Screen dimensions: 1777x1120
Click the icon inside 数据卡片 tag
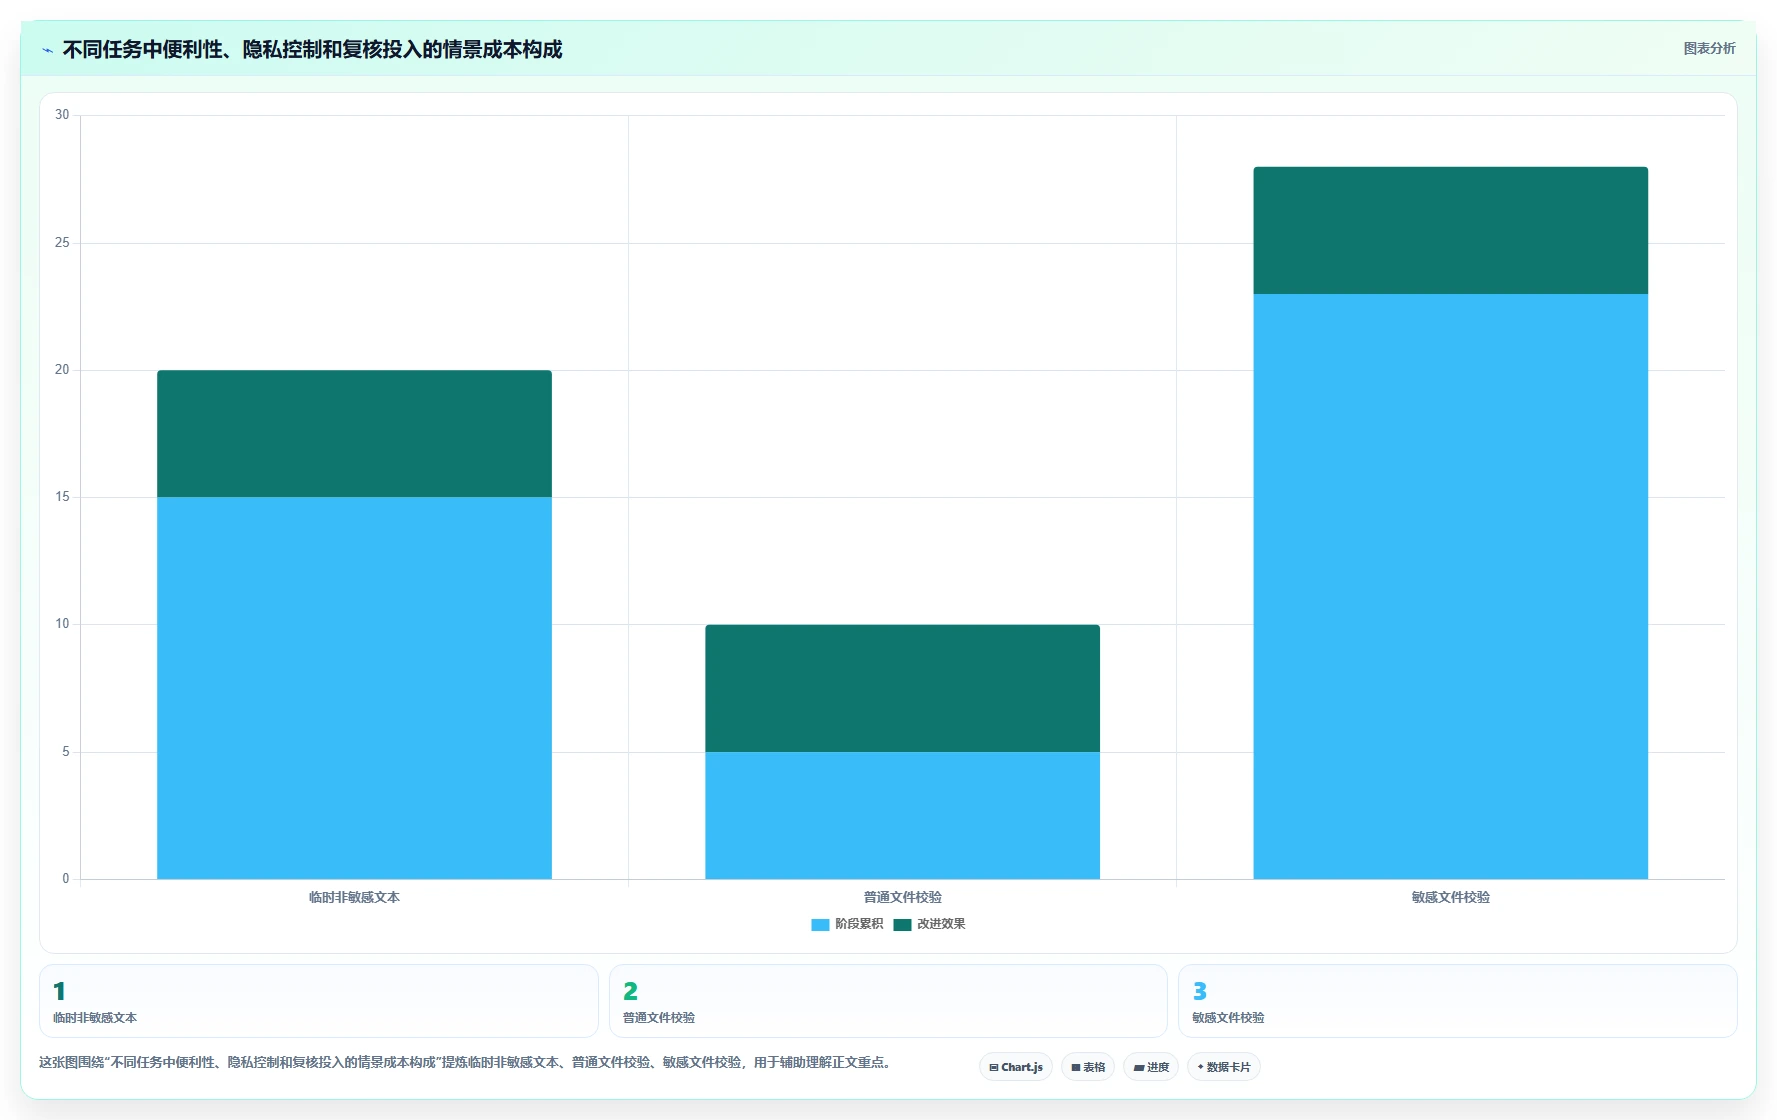[1200, 1067]
